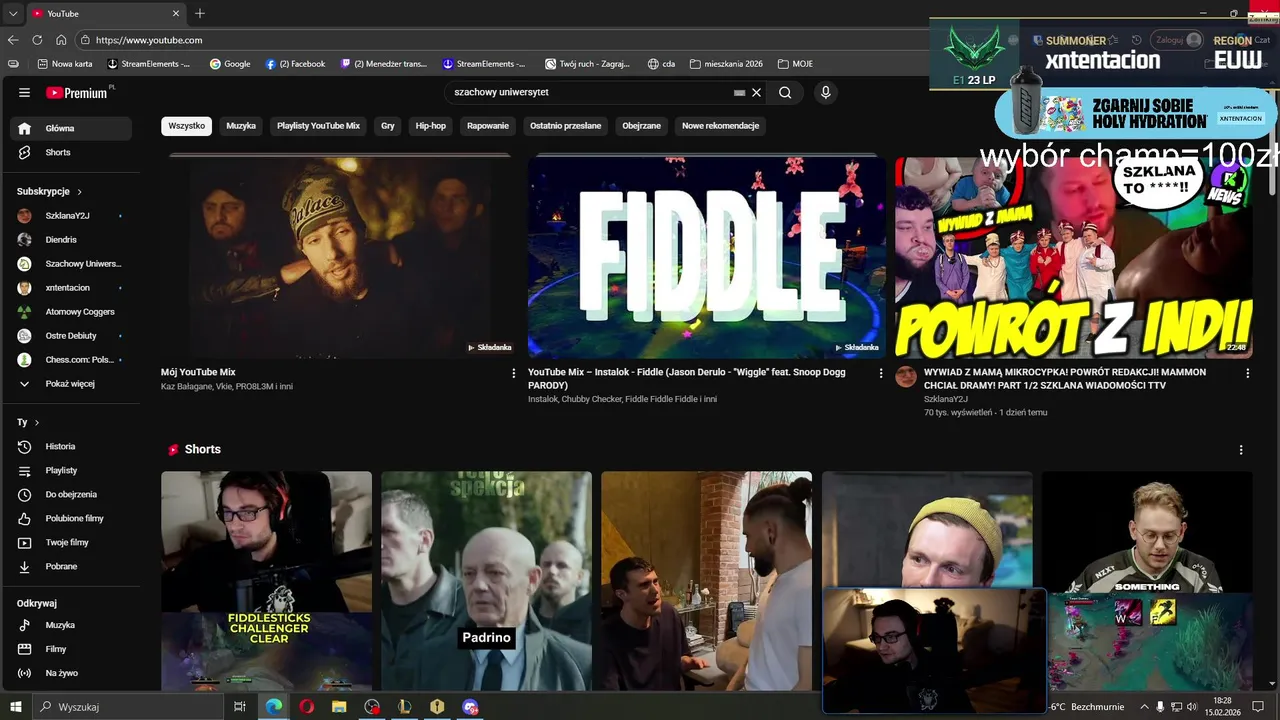Click the search field with 'szachowy uniwersytet'
Viewport: 1280px width, 720px height.
coord(590,92)
